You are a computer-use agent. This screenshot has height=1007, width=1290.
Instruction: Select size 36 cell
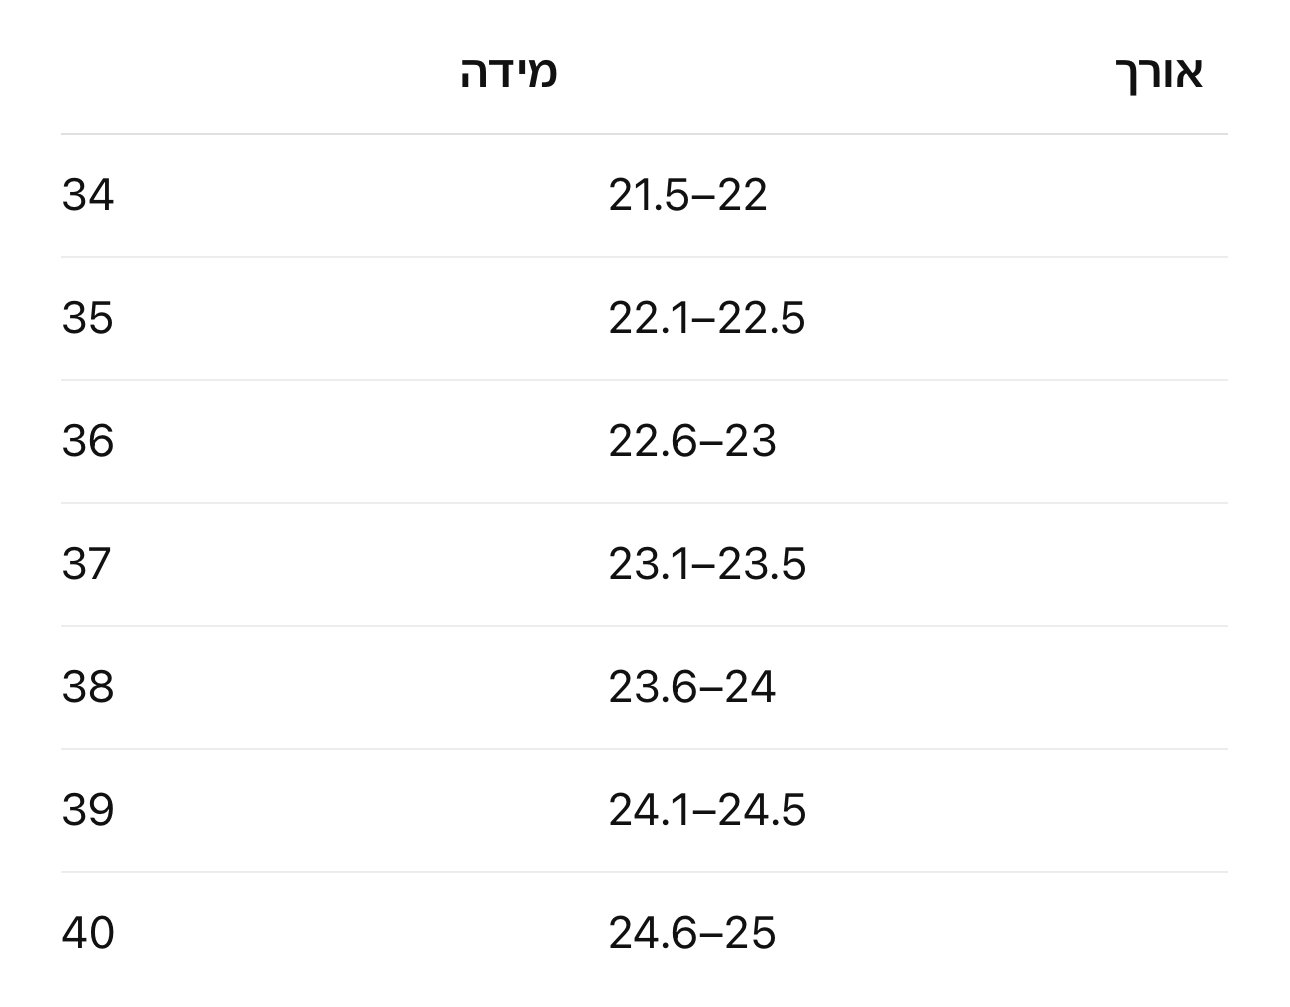pyautogui.click(x=88, y=441)
